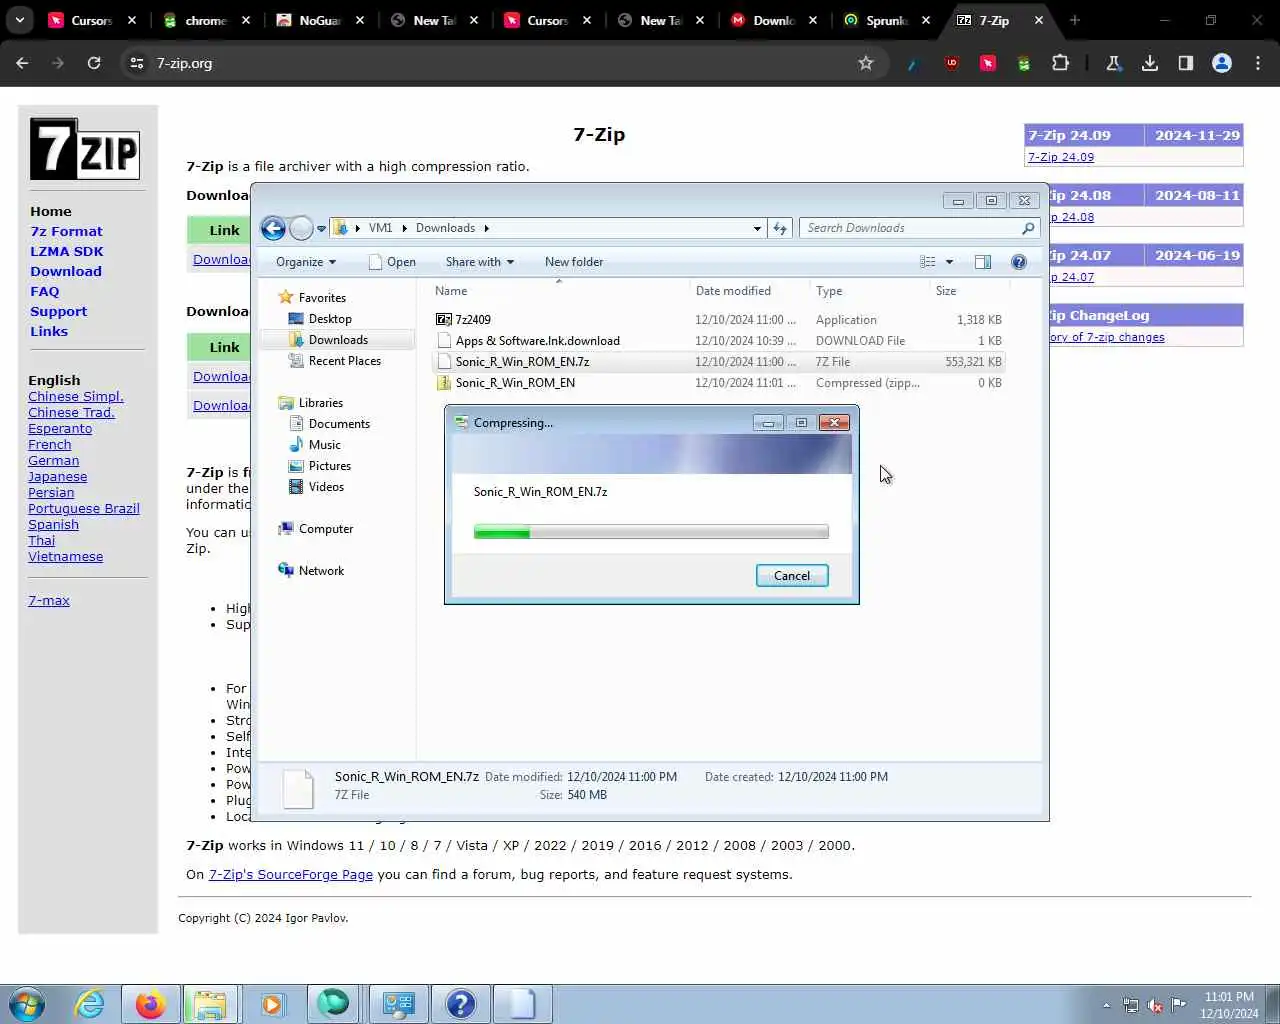
Task: Select Downloads in Favorites tree
Action: click(338, 340)
